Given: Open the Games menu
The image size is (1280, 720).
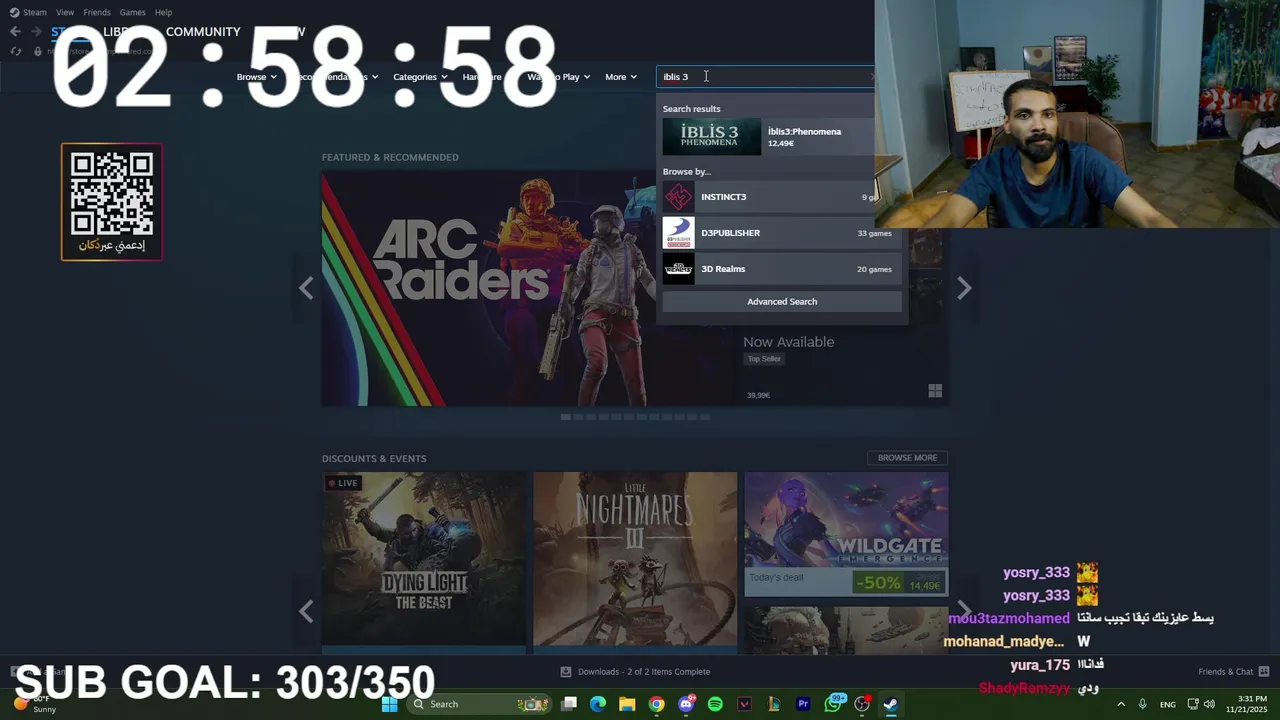Looking at the screenshot, I should pyautogui.click(x=132, y=12).
